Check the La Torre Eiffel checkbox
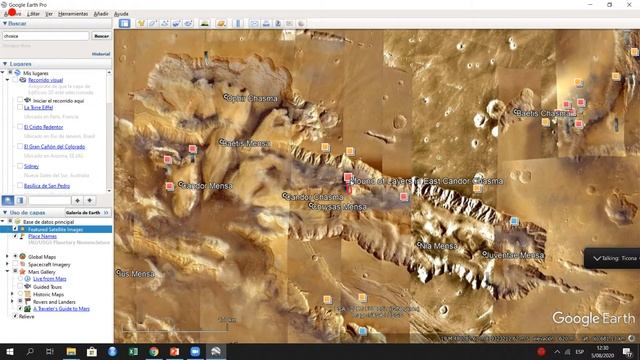 20,107
